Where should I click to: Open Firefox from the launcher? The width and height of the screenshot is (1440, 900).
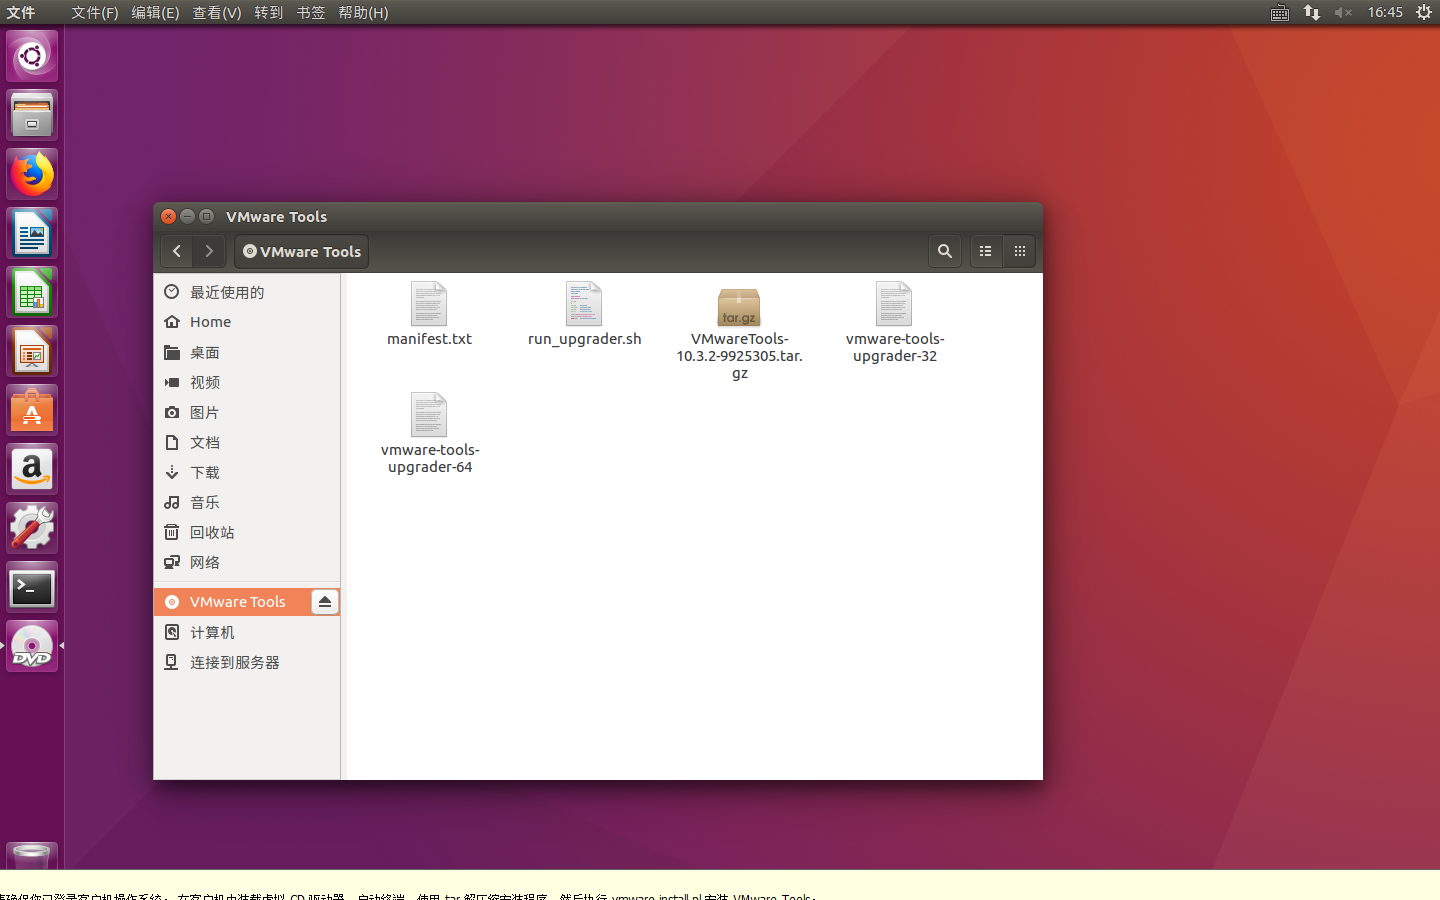pos(31,173)
